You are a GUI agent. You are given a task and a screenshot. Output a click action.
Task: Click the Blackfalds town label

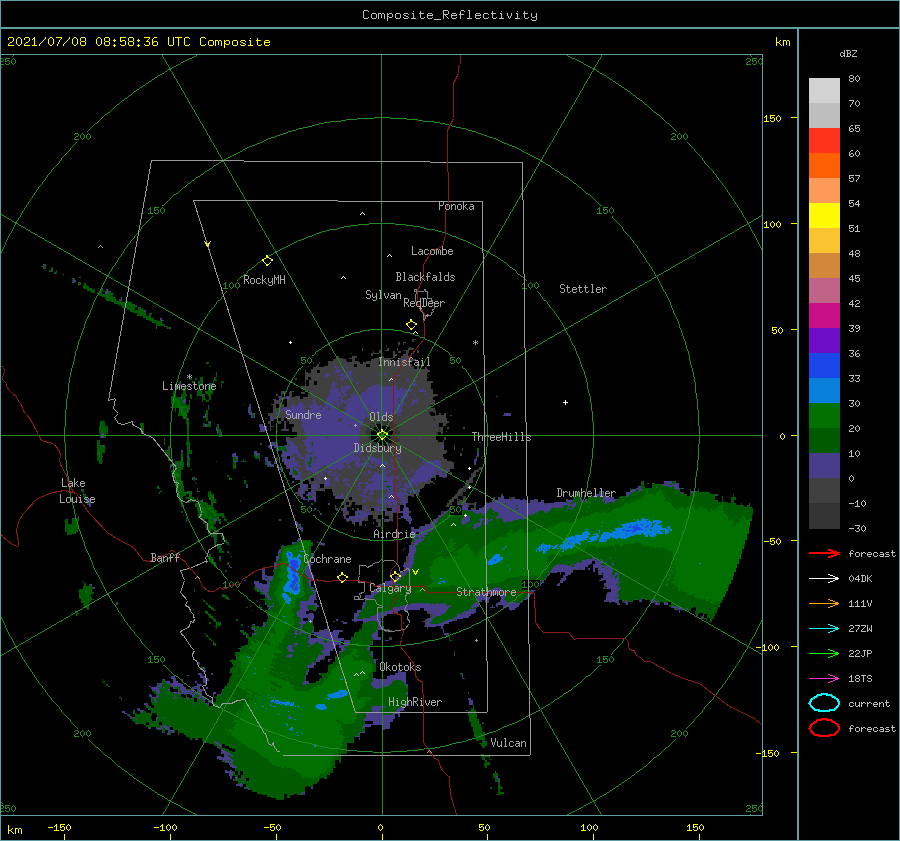tap(425, 277)
